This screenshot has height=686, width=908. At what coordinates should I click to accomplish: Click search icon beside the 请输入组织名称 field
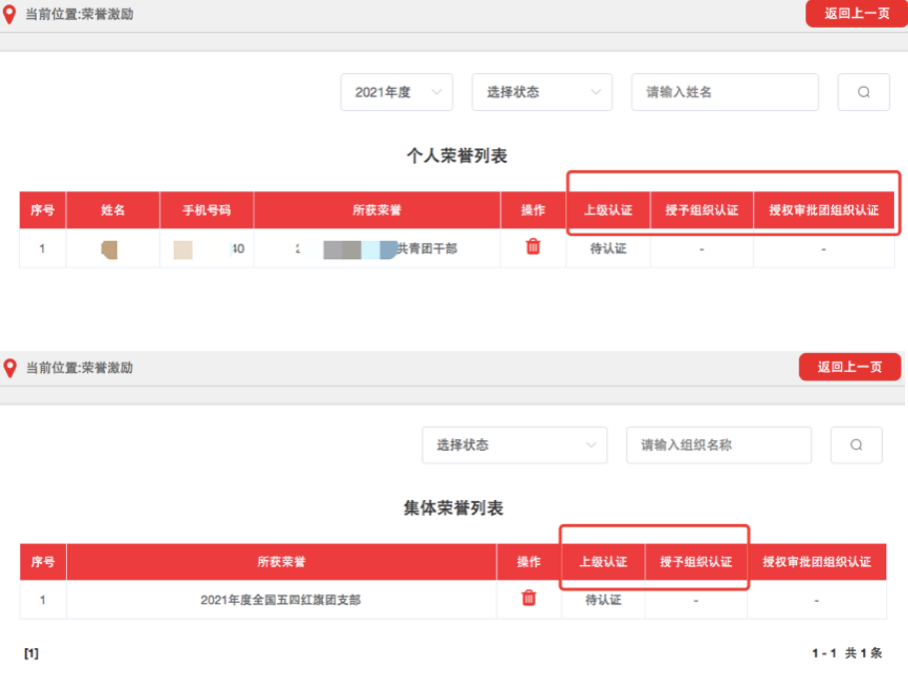click(x=856, y=445)
